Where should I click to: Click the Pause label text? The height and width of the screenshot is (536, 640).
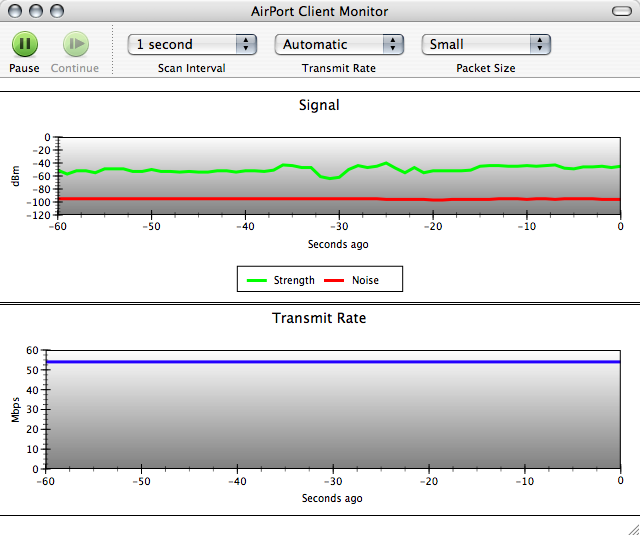tap(24, 68)
